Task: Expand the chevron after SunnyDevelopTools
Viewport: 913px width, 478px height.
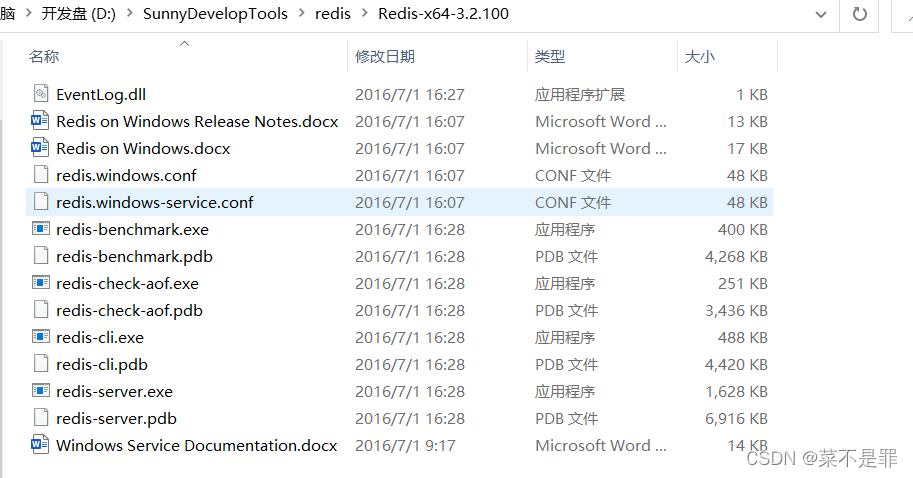Action: pos(302,13)
